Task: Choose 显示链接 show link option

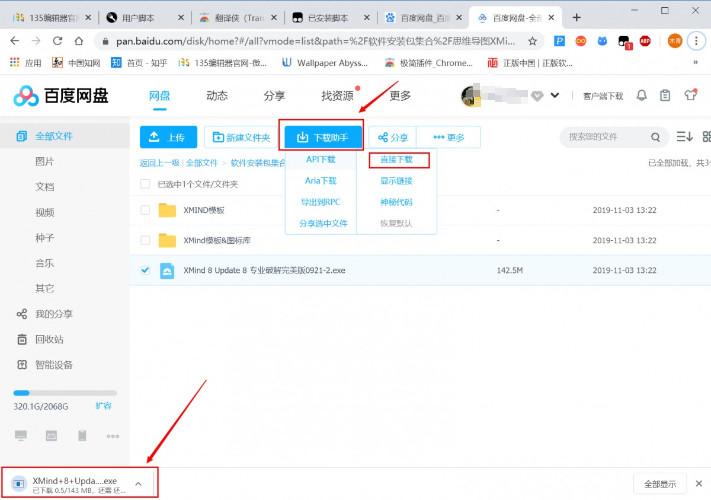Action: [396, 181]
